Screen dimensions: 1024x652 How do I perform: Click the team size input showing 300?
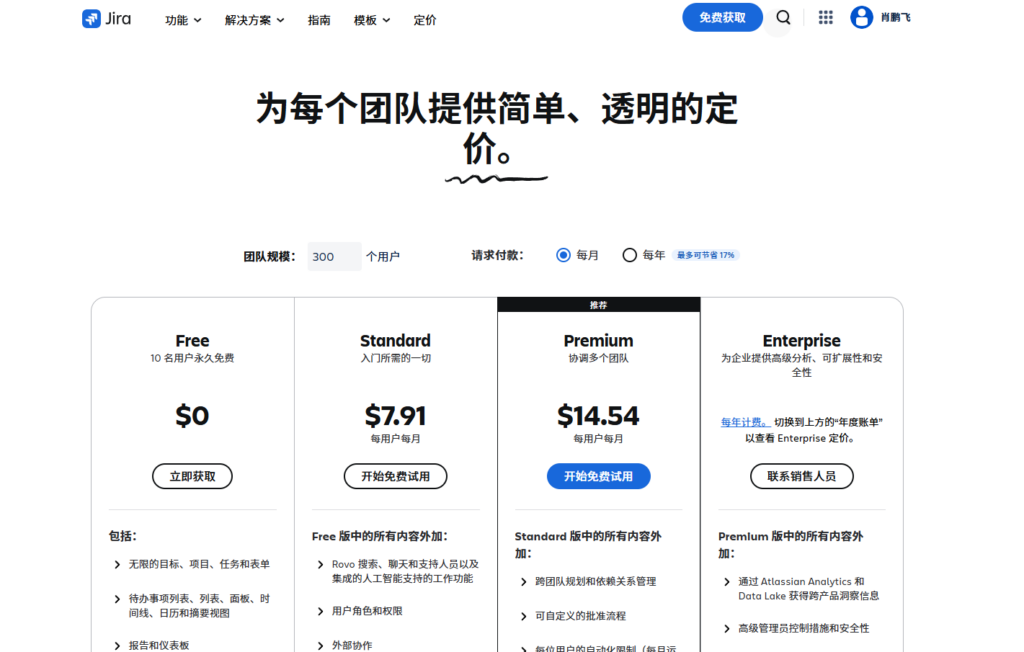click(334, 256)
